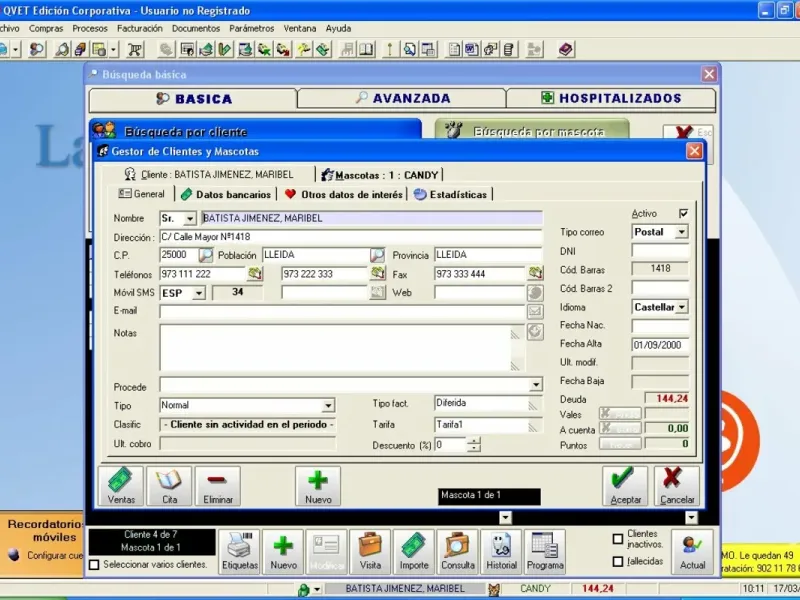
Task: Open the Facturación menu
Action: 140,28
